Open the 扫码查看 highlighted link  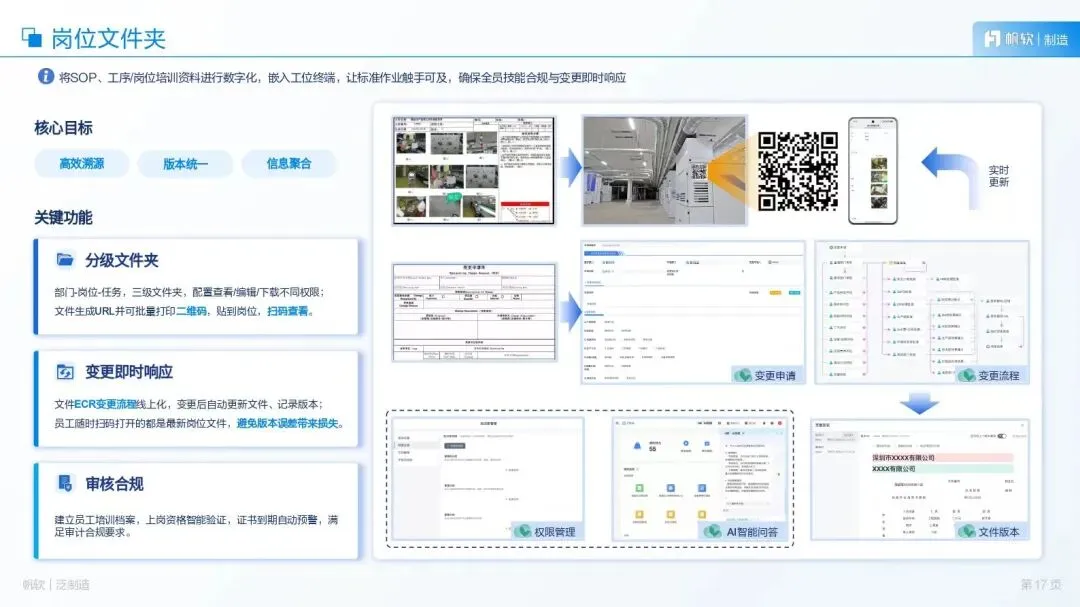pos(287,311)
